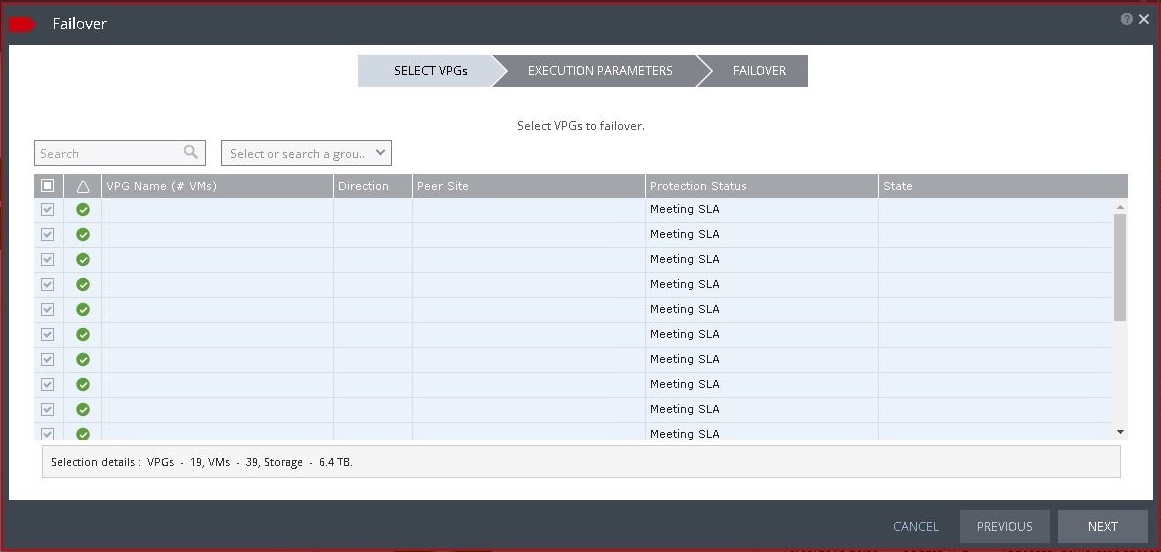This screenshot has height=552, width=1161.
Task: Cancel the failover wizard
Action: pos(916,527)
